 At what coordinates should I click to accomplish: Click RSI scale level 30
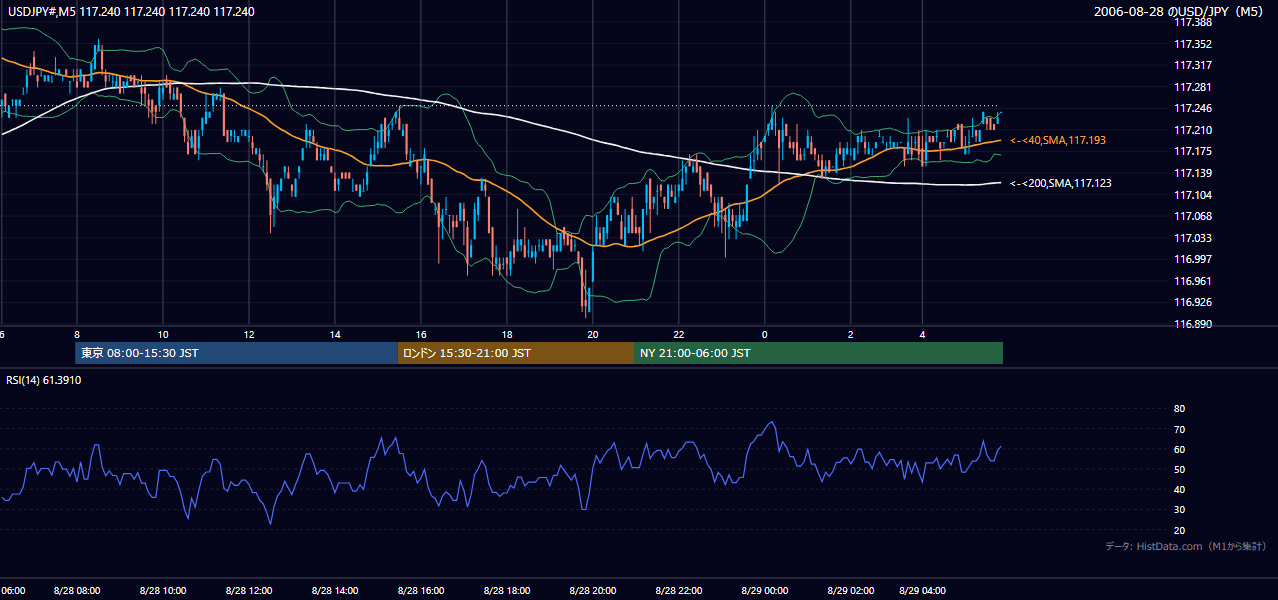[x=1179, y=510]
